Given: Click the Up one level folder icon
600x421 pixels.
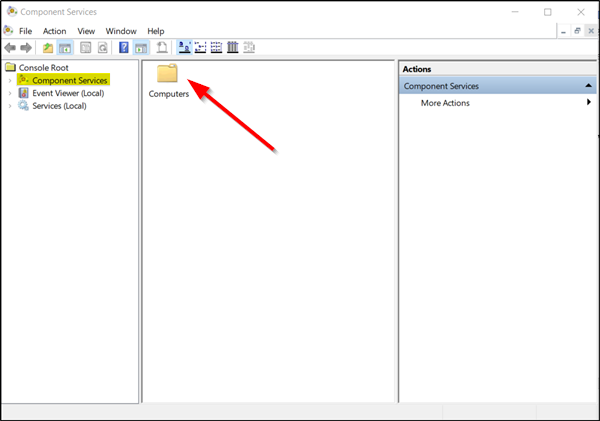Looking at the screenshot, I should [x=48, y=48].
